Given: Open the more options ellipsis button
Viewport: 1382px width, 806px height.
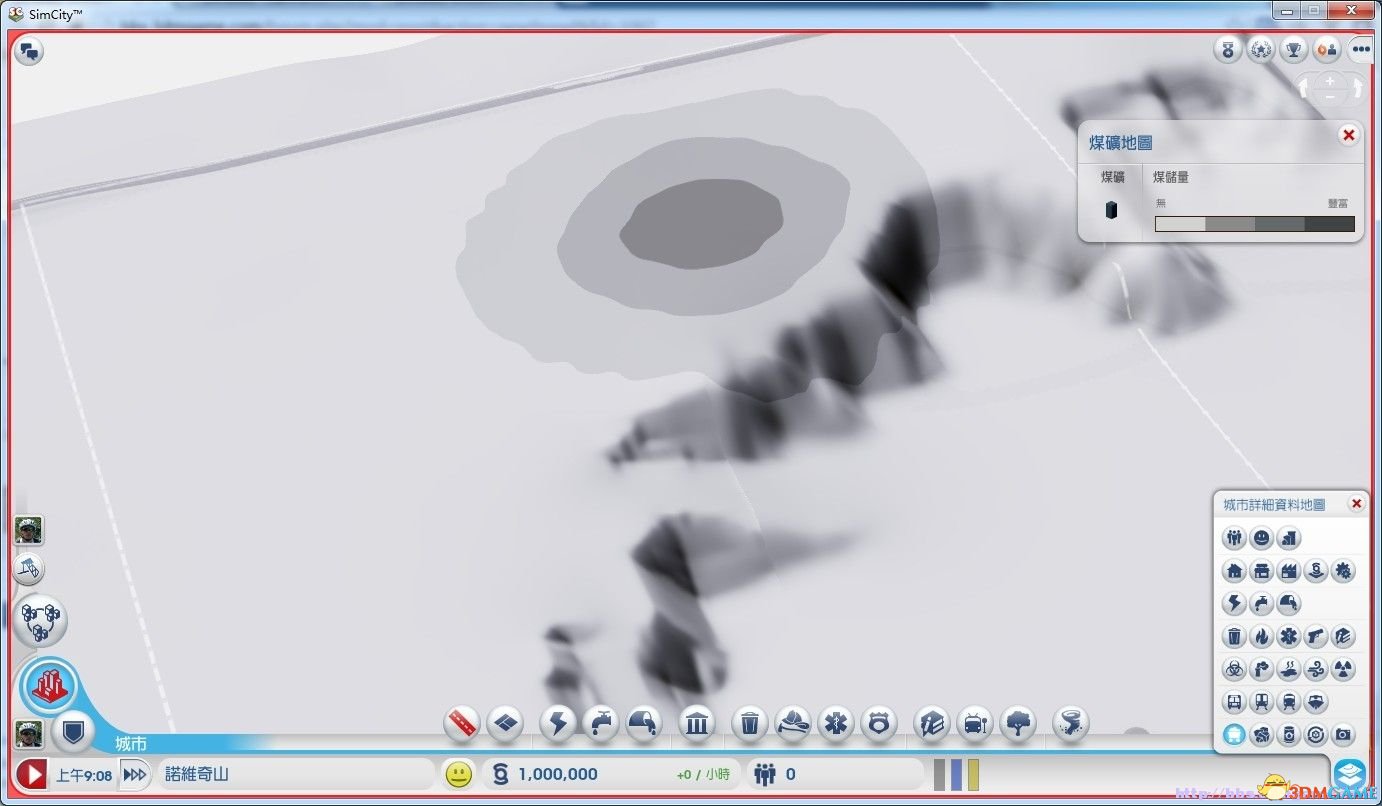Looking at the screenshot, I should 1360,49.
